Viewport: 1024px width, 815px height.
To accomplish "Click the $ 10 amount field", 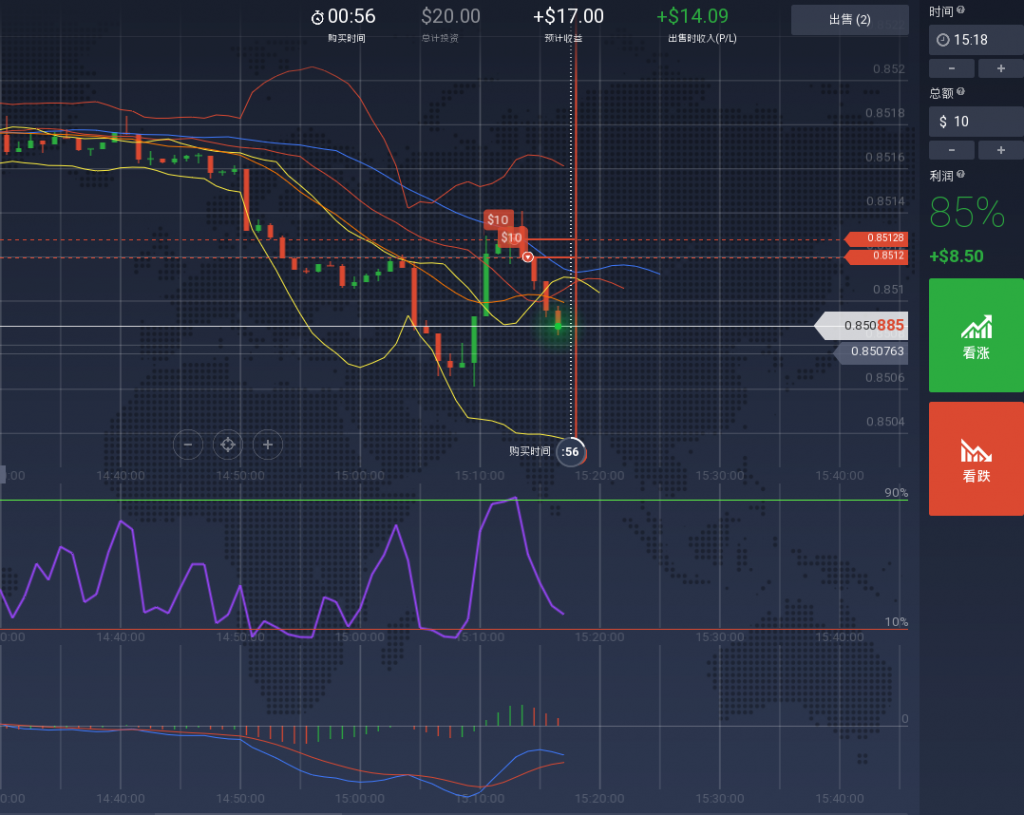I will point(975,121).
